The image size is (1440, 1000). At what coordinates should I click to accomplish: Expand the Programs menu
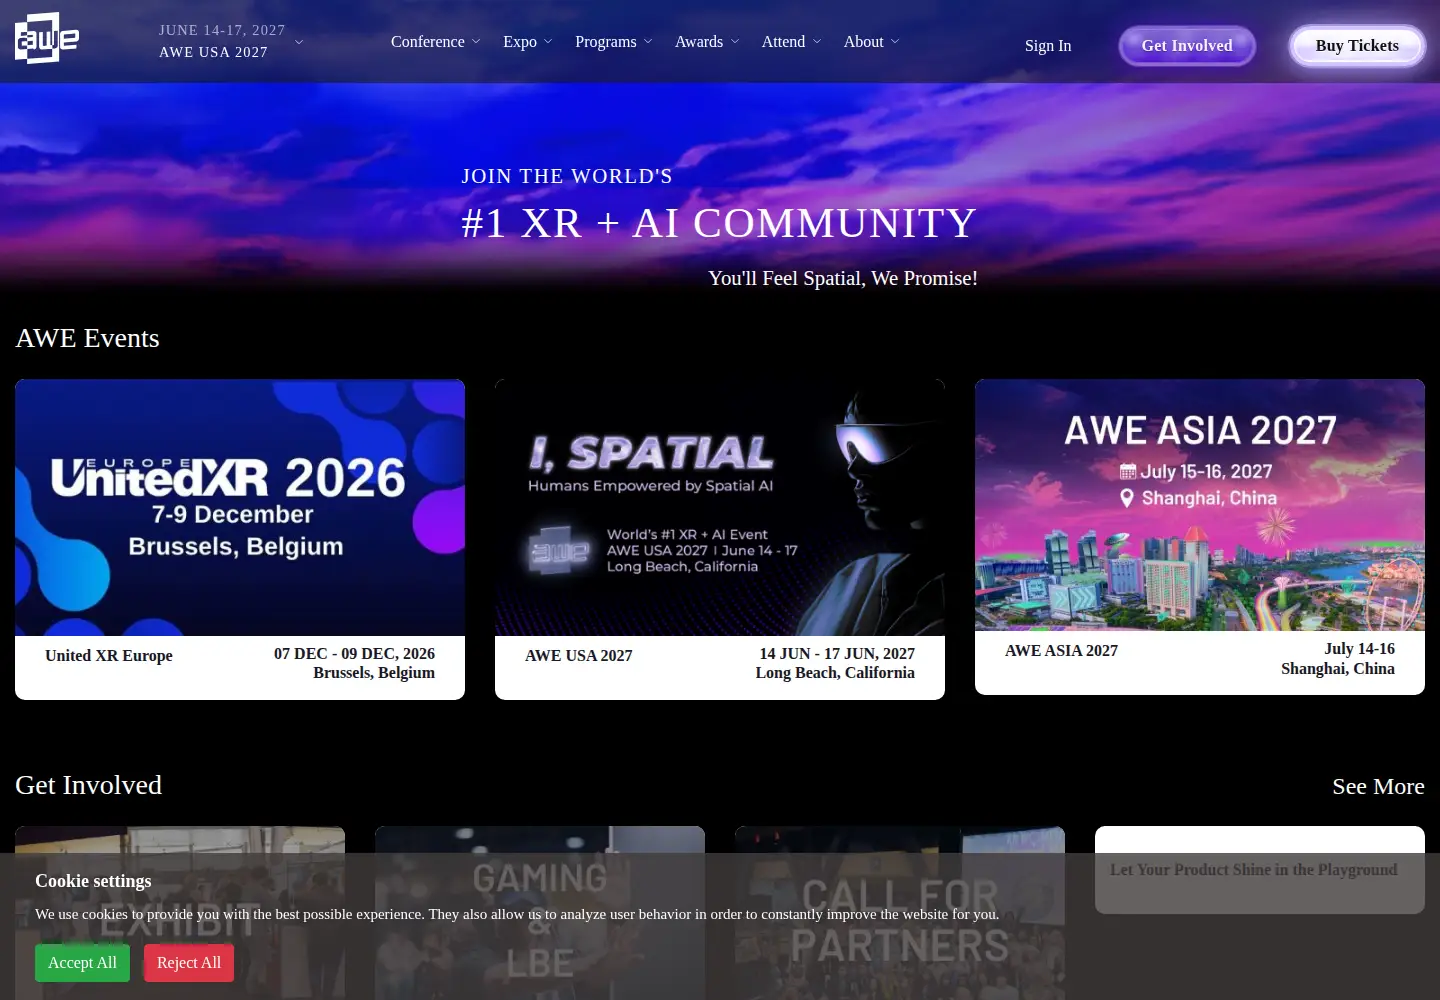coord(614,41)
